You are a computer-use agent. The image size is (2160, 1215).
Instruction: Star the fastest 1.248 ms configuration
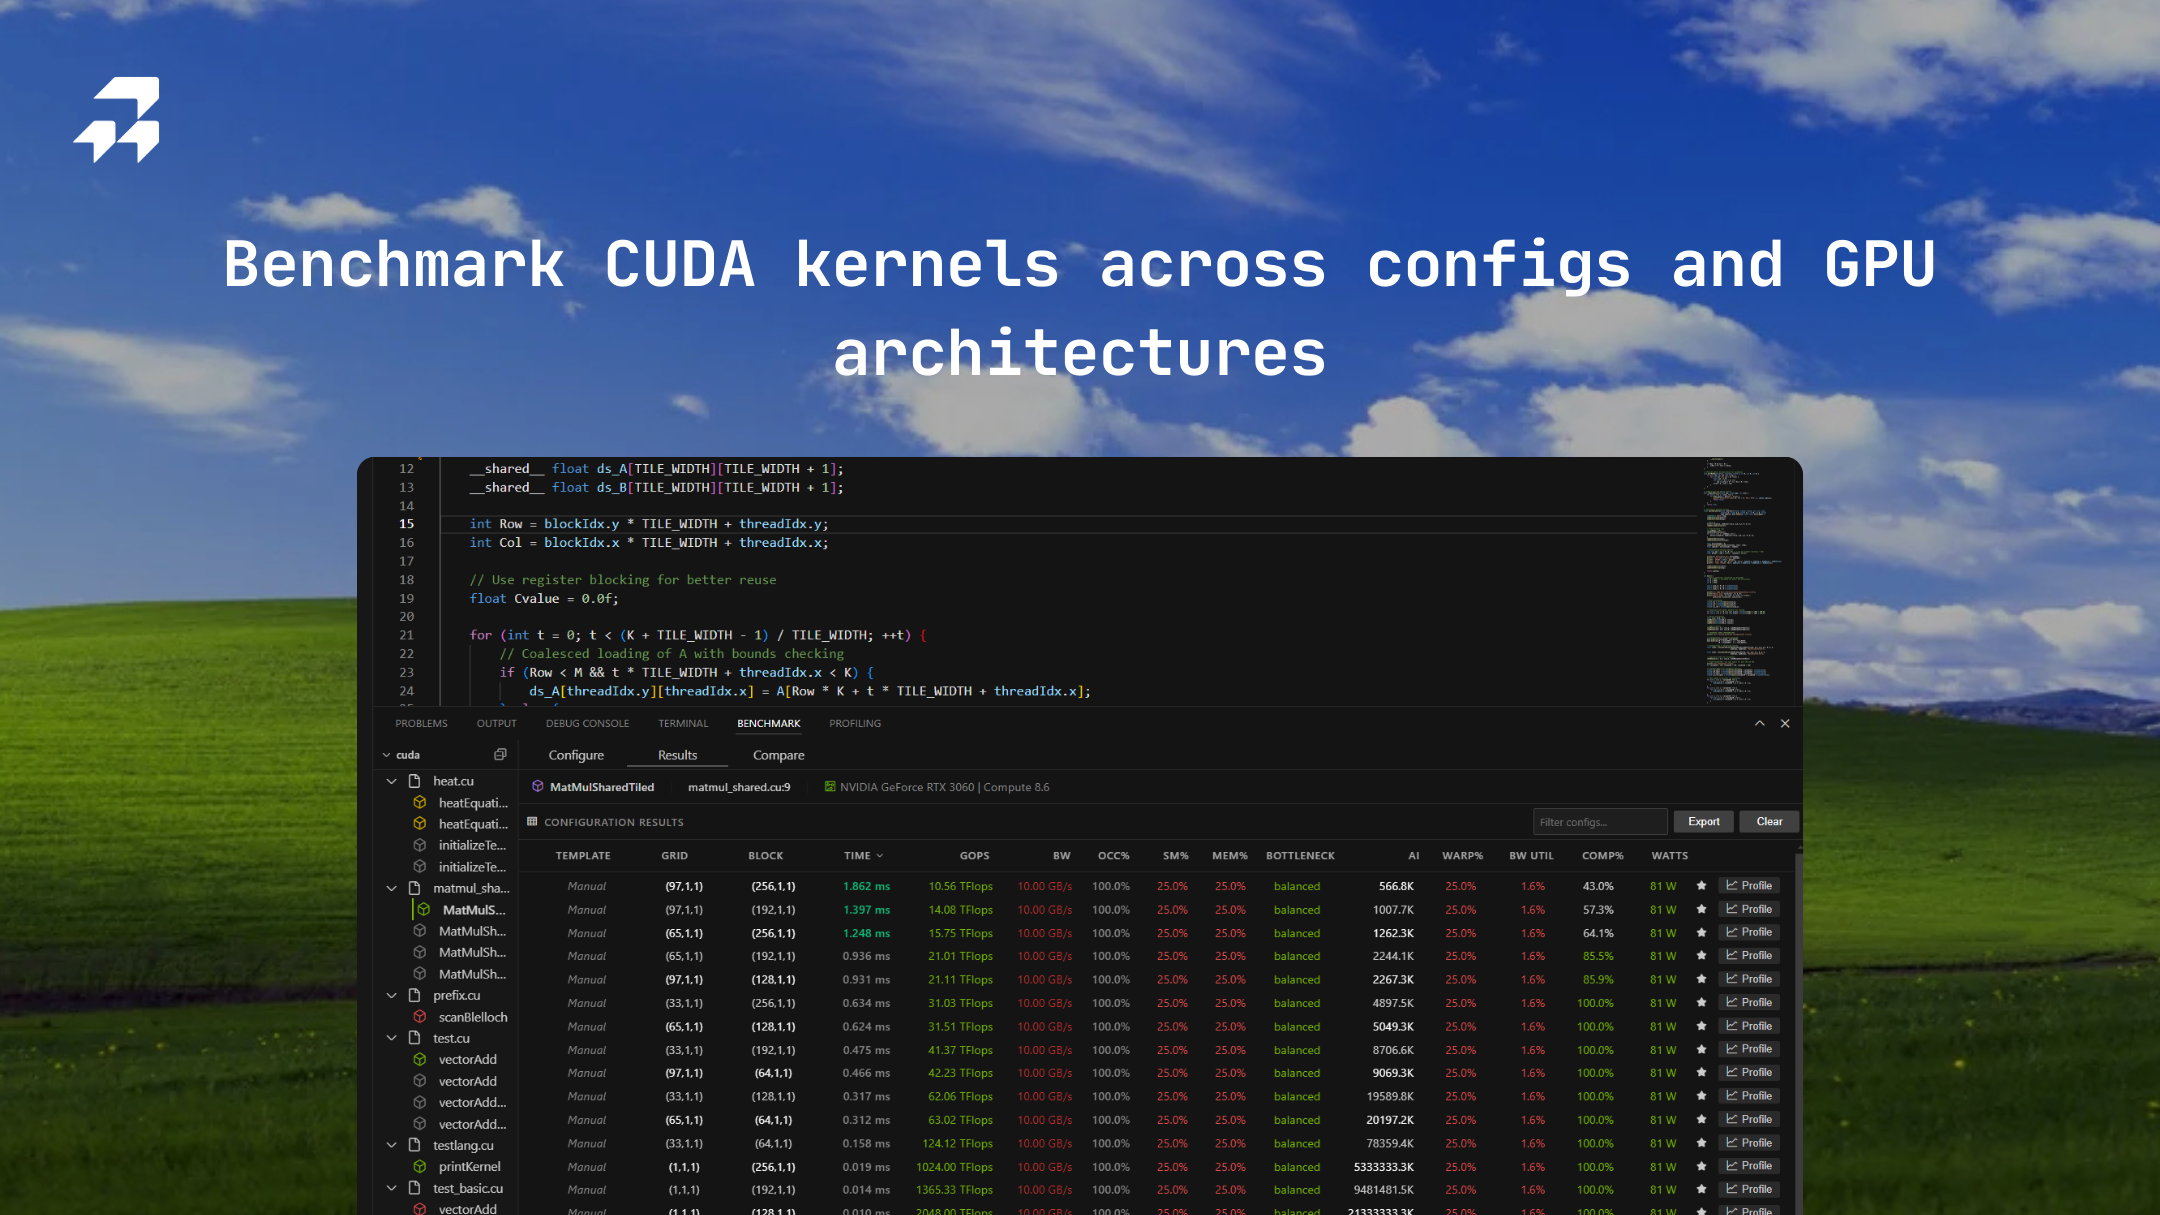(x=1701, y=932)
